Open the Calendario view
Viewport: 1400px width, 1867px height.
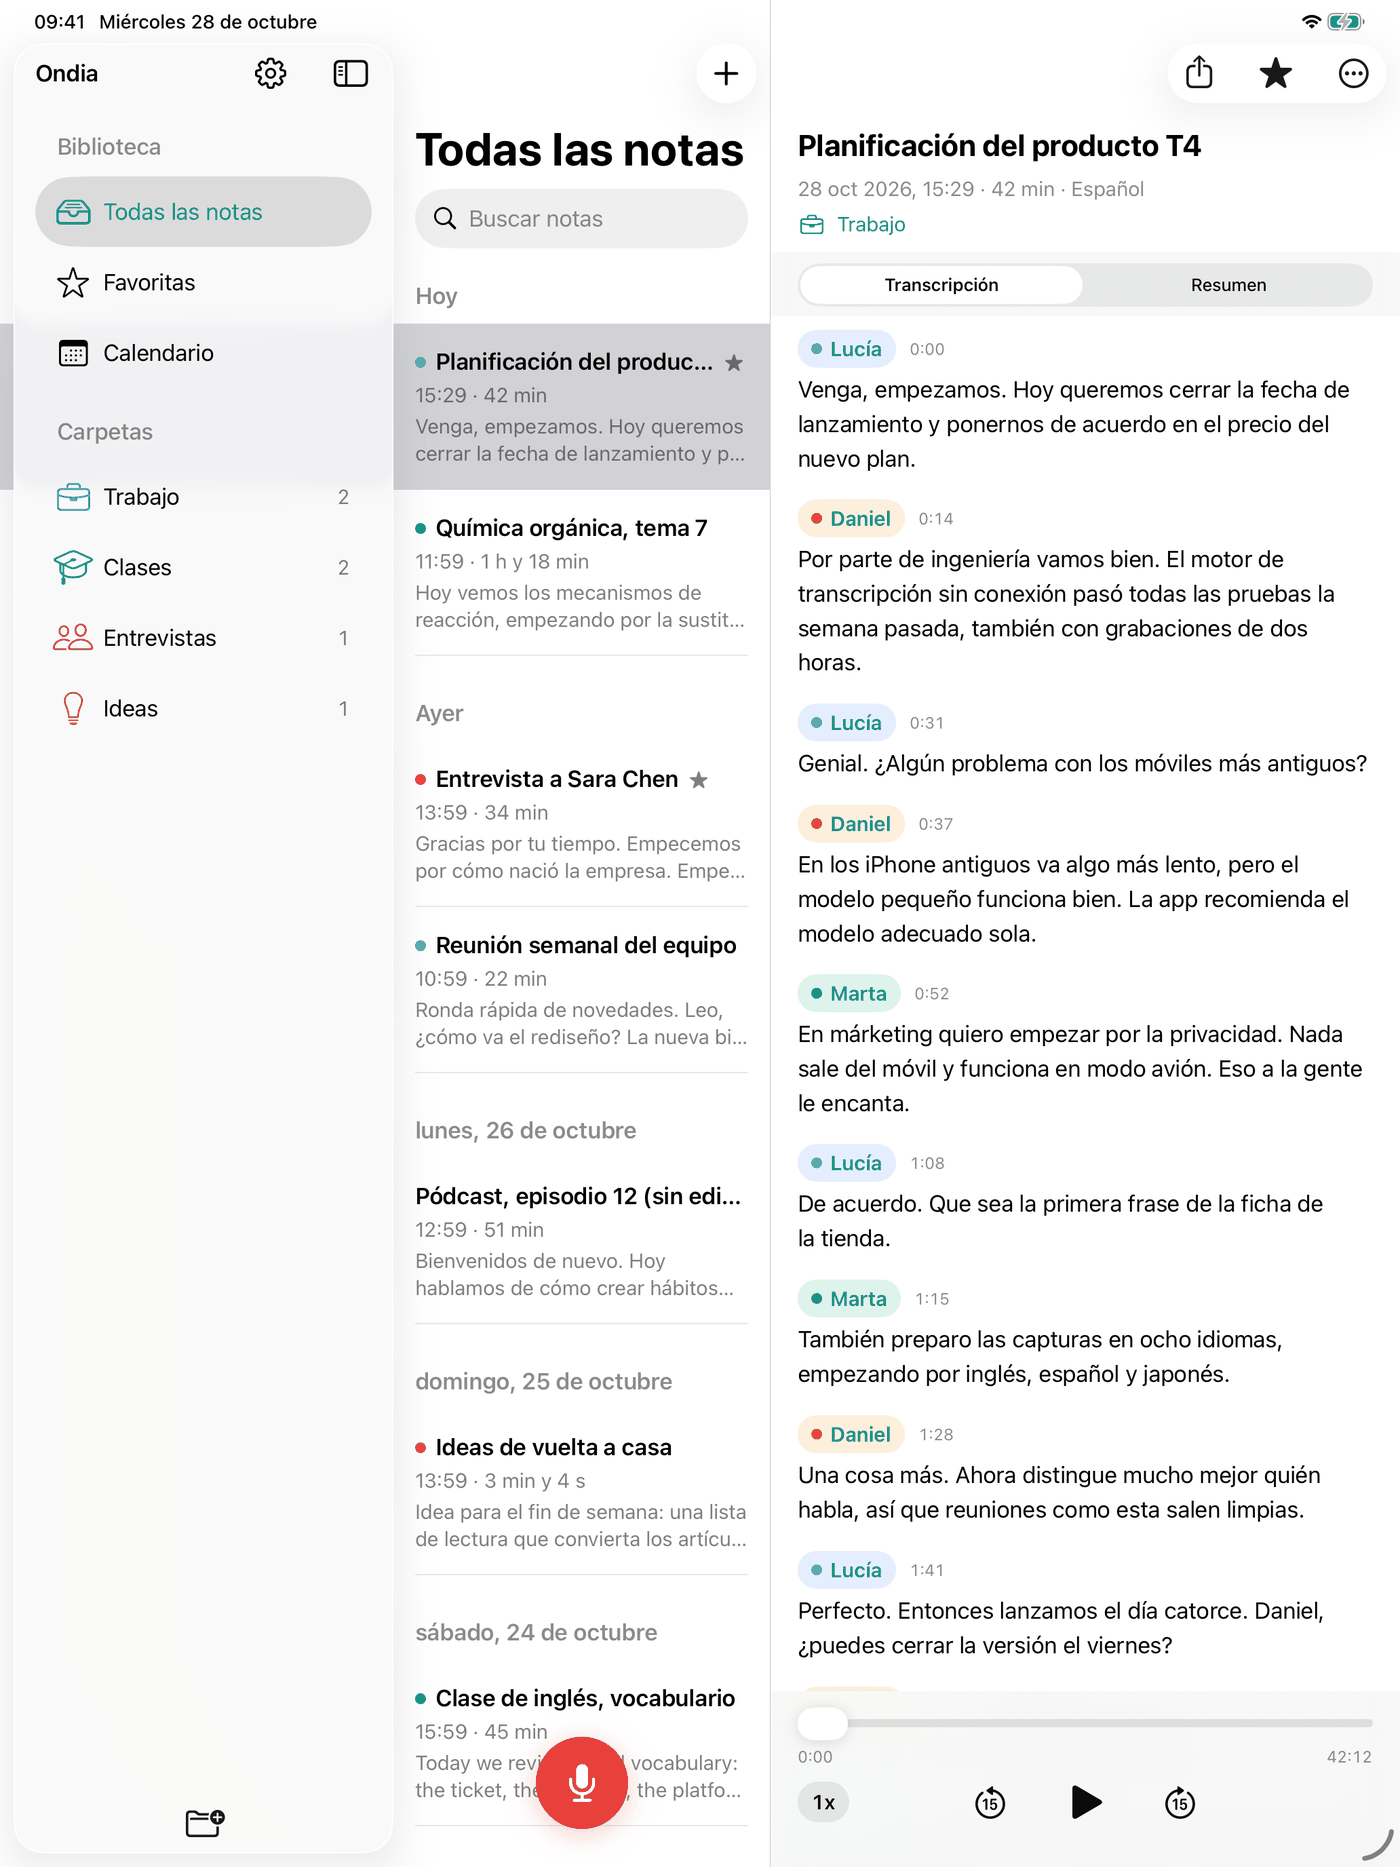(203, 353)
